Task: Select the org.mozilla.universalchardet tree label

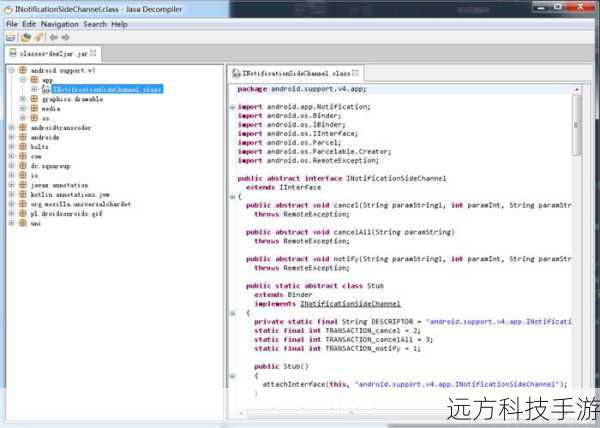Action: point(81,204)
